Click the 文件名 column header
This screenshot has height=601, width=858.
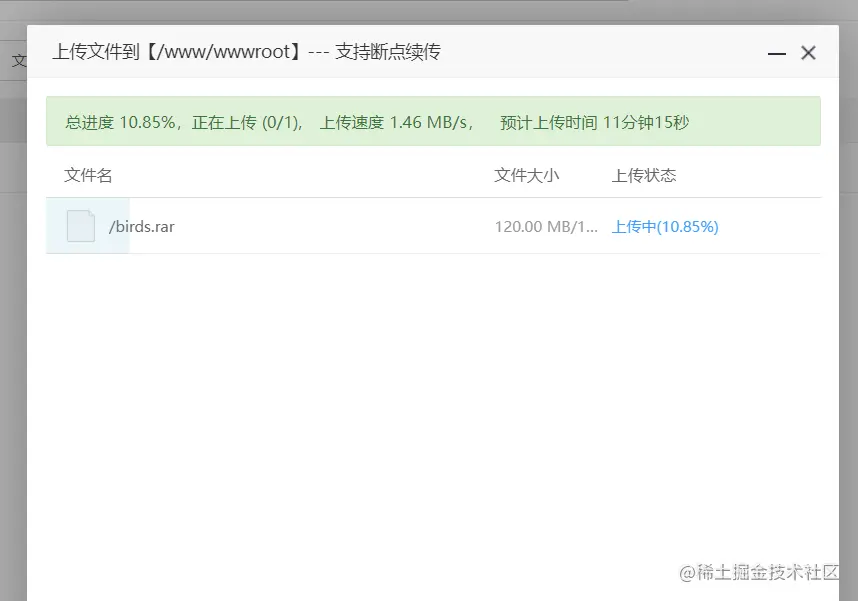click(88, 175)
